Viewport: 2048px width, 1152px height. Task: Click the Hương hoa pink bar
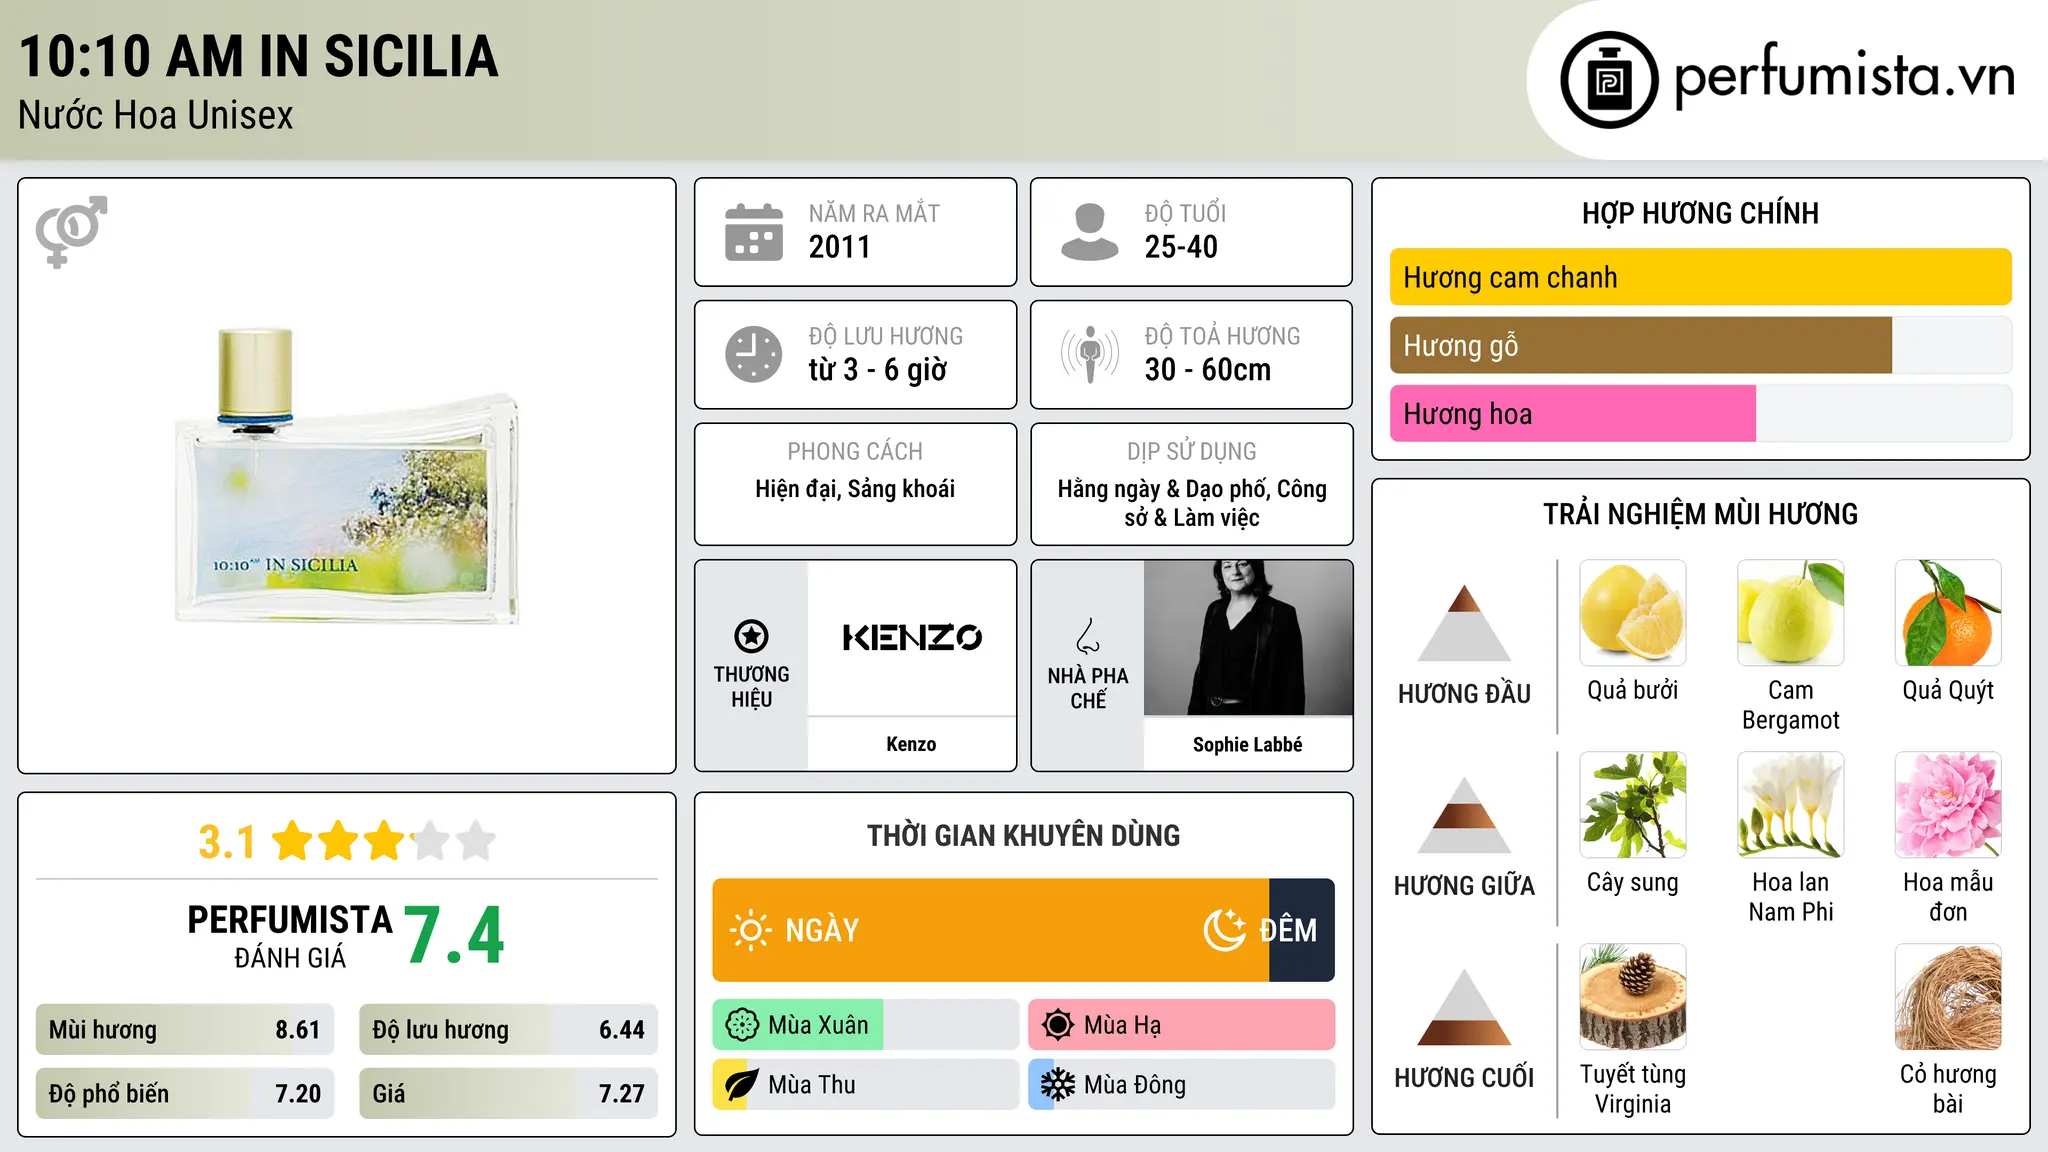point(1573,413)
